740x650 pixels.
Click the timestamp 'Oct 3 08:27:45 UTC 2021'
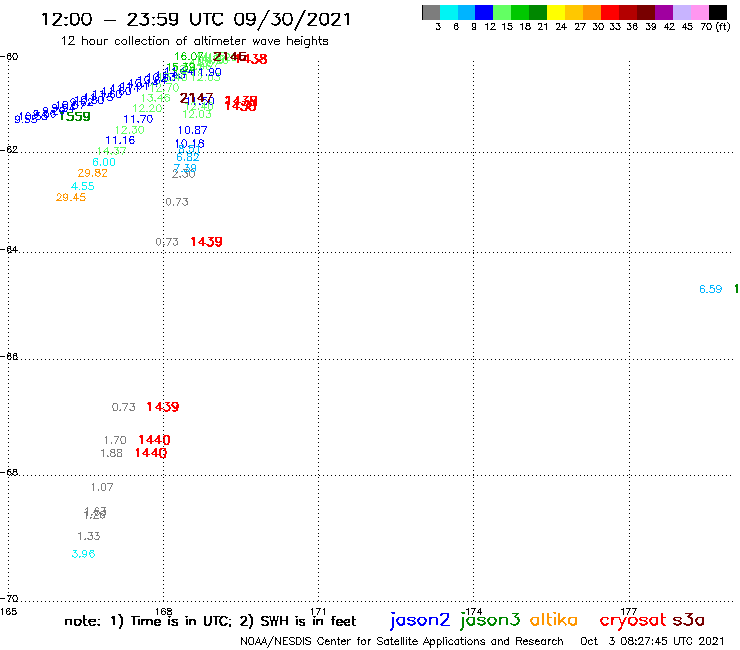click(652, 642)
